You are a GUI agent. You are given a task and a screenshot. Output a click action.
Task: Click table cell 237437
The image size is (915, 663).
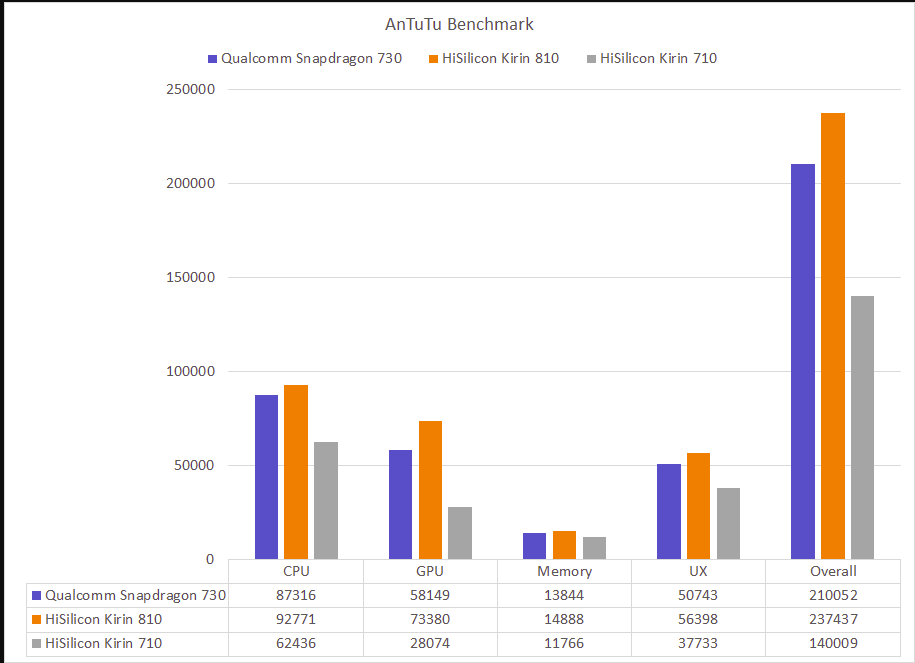(833, 619)
